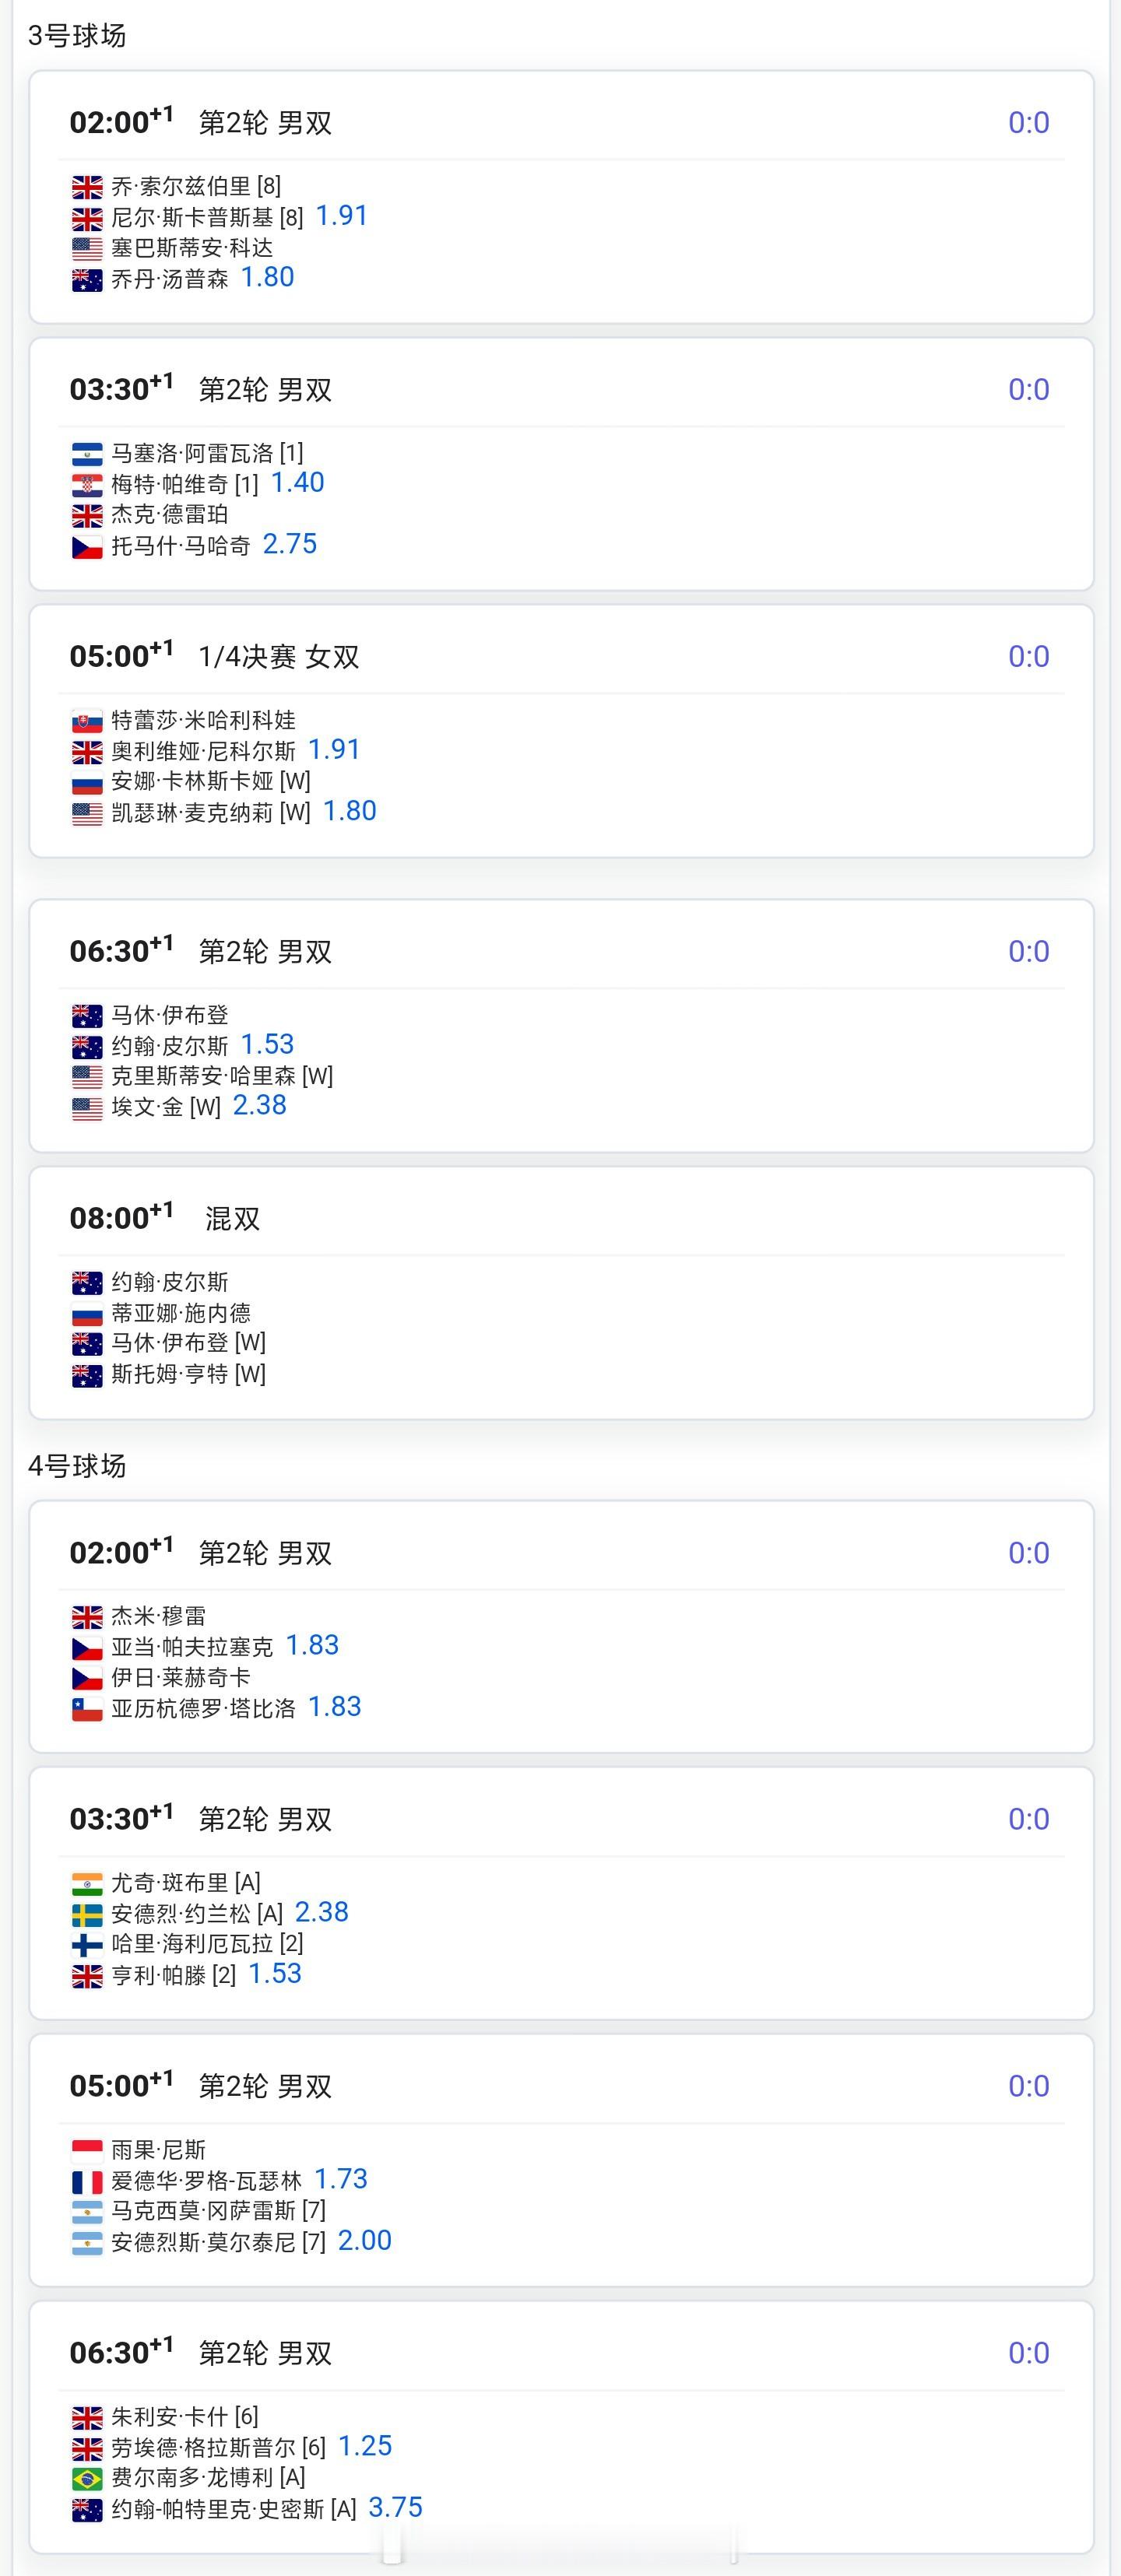This screenshot has width=1121, height=2576.
Task: Click the 4号球场 section header
Action: point(77,1466)
